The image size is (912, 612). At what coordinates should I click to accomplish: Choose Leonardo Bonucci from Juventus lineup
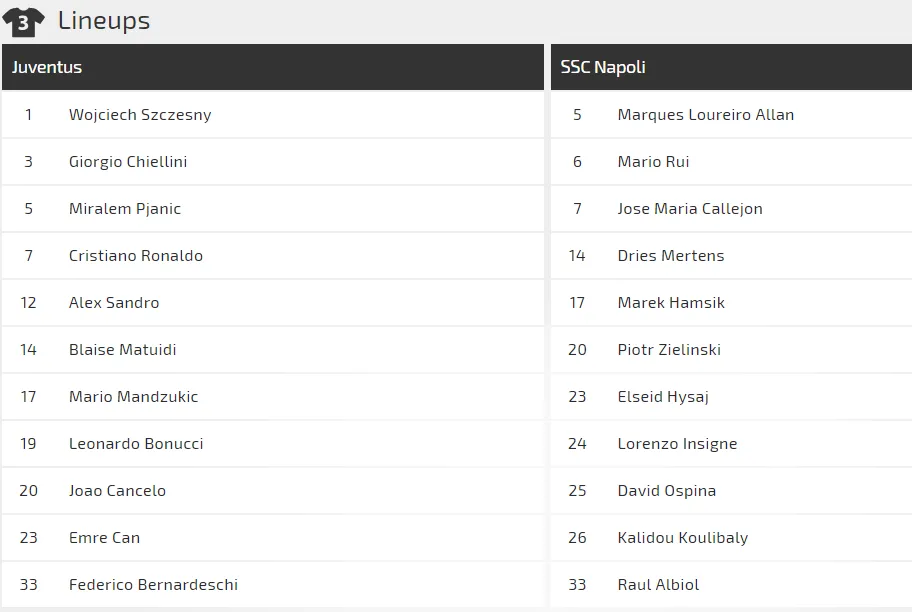pyautogui.click(x=136, y=444)
